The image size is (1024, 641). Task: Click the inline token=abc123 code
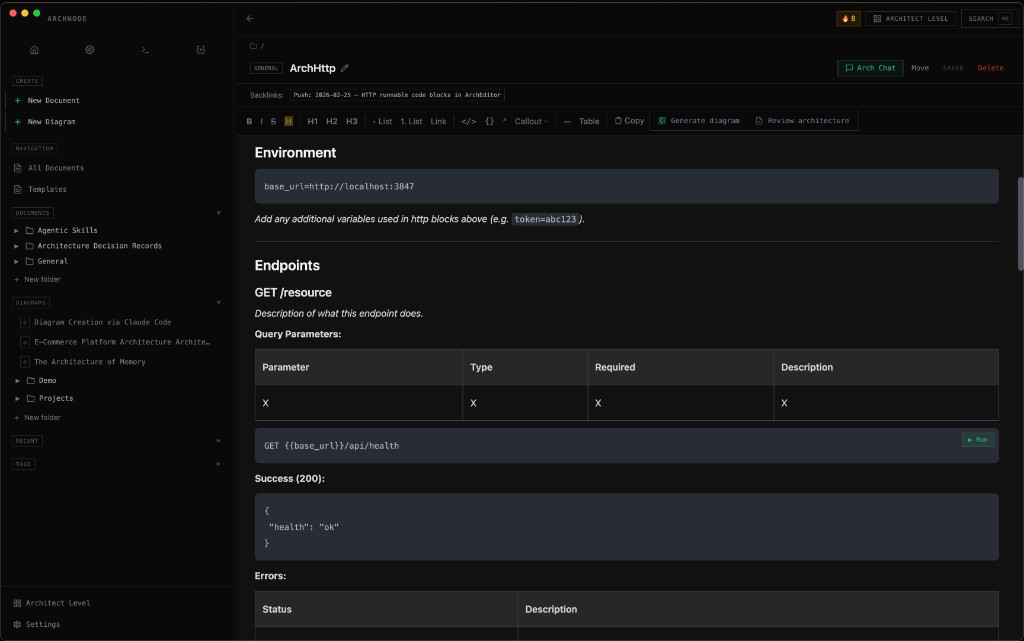[545, 219]
